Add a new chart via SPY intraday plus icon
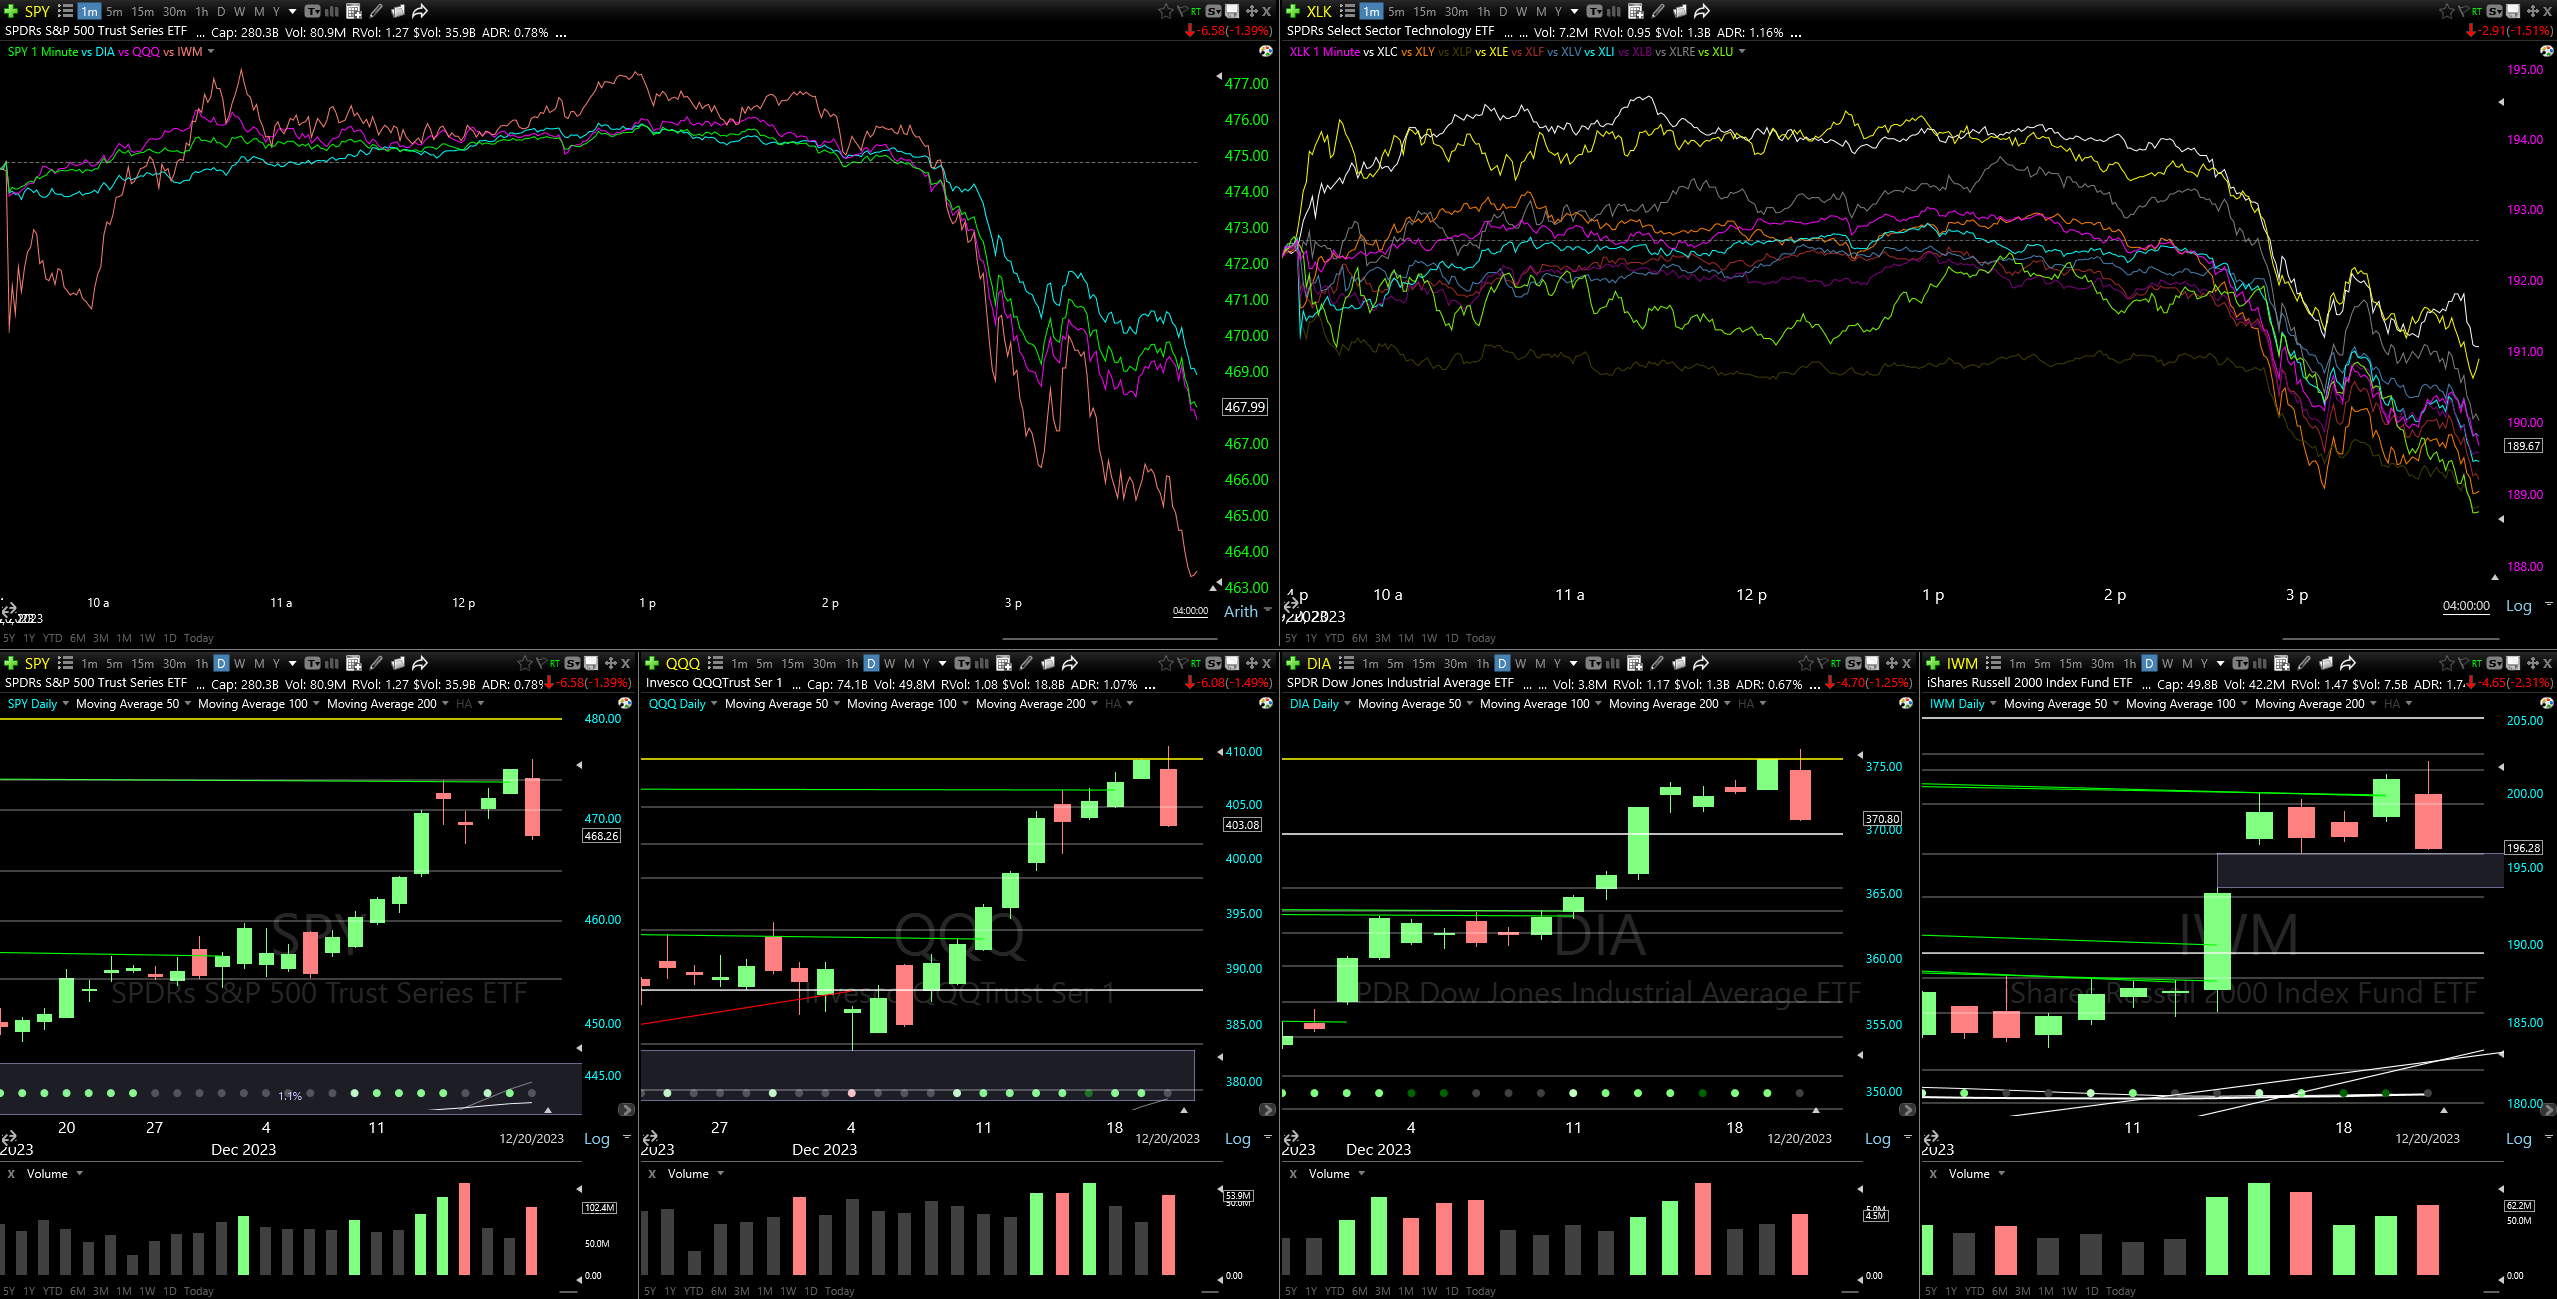Image resolution: width=2557 pixels, height=1299 pixels. [10, 11]
